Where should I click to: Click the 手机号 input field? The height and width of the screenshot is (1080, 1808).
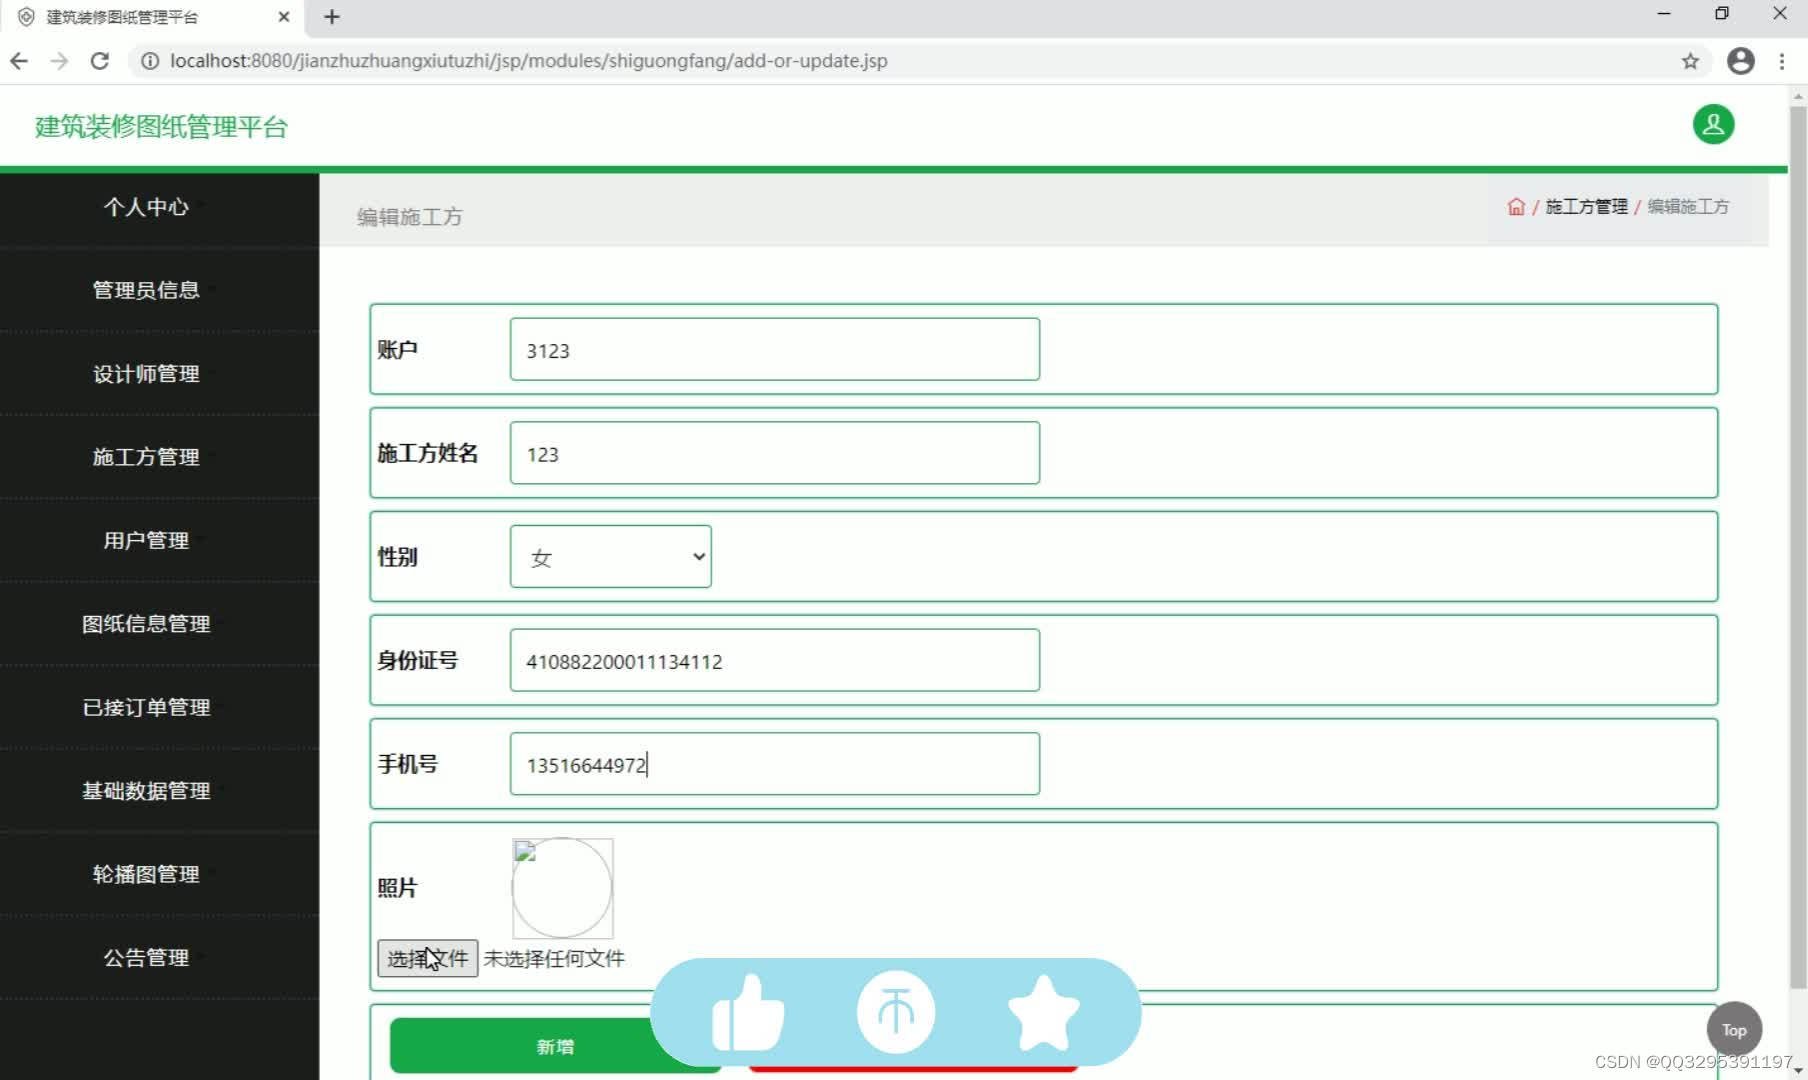[x=775, y=764]
